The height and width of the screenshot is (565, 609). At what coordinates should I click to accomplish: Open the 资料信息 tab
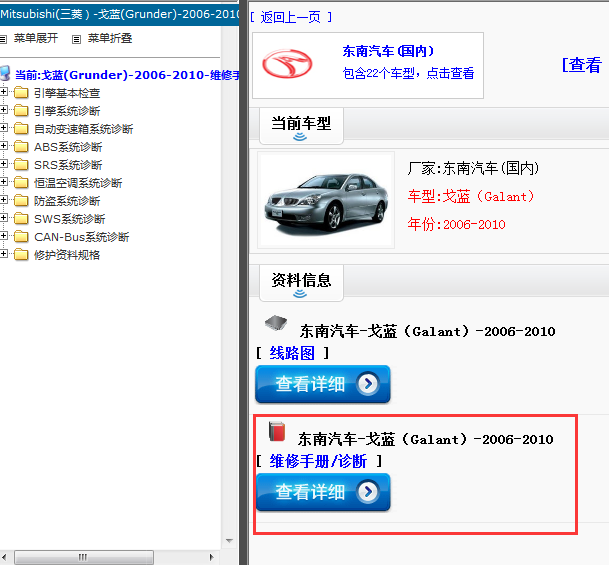point(301,283)
